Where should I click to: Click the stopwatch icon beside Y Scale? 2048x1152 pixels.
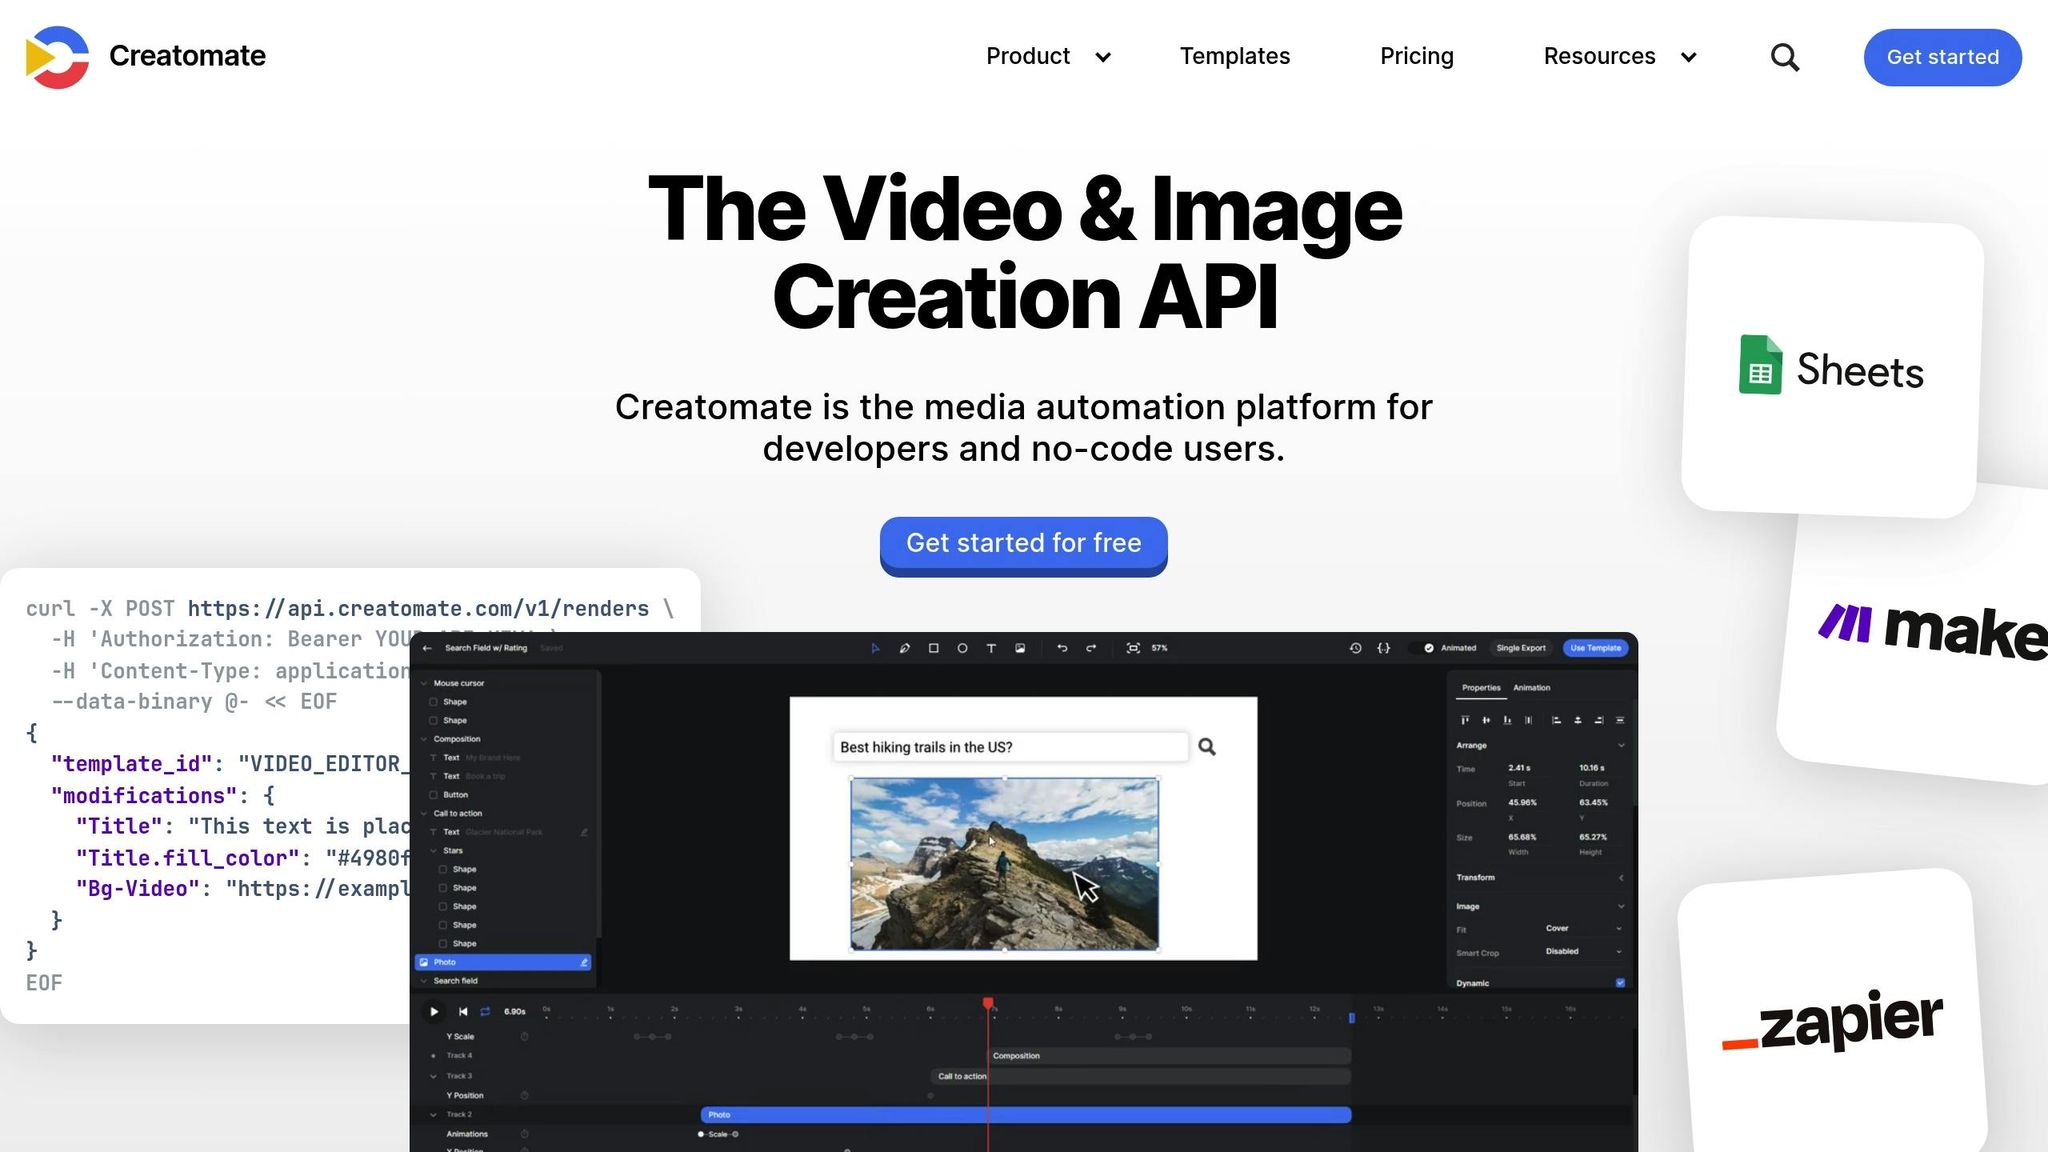tap(524, 1036)
